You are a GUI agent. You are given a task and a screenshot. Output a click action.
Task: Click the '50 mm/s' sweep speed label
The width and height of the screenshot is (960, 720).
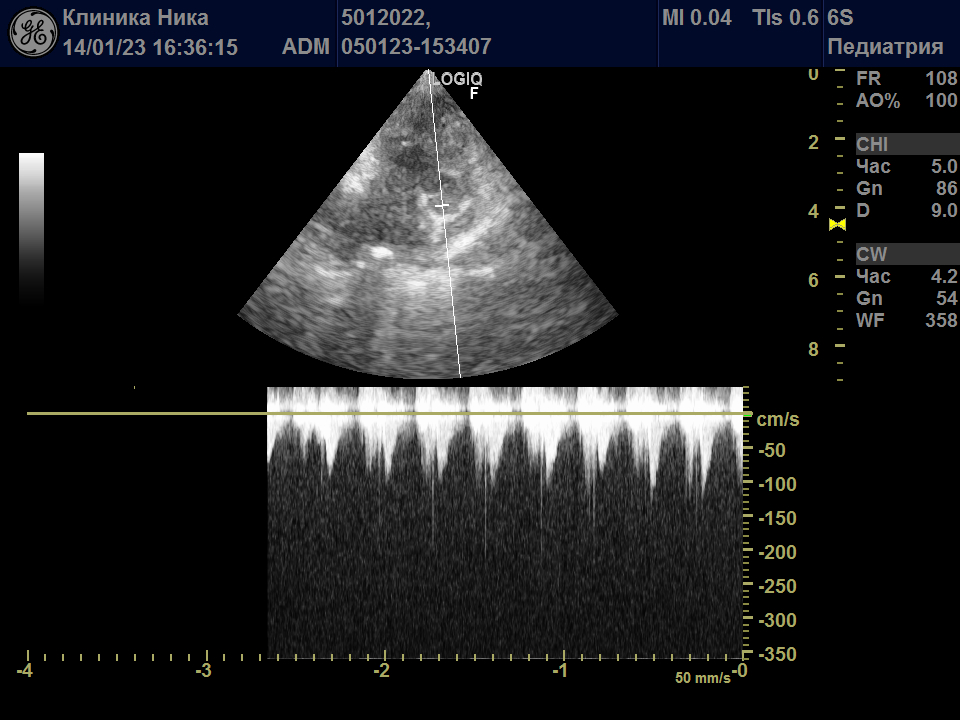[703, 678]
